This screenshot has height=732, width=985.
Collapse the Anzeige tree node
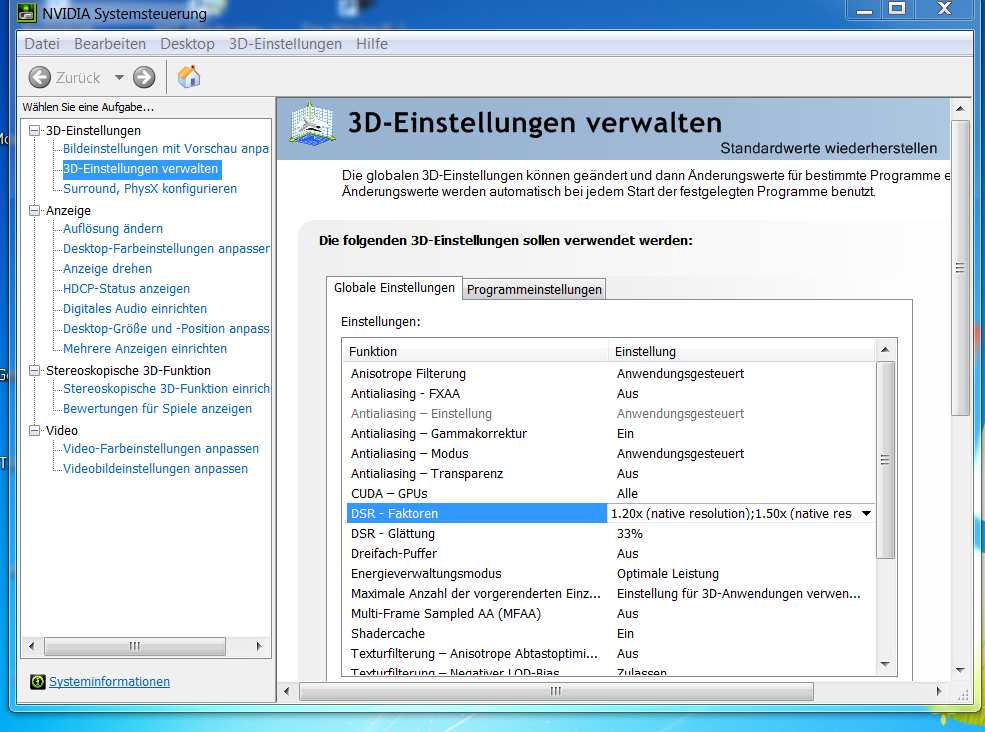(x=35, y=210)
